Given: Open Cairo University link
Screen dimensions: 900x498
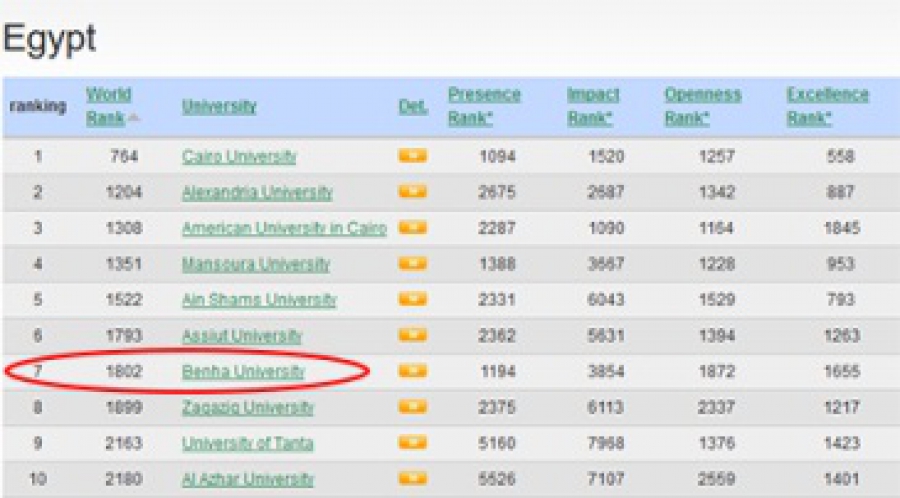Looking at the screenshot, I should (x=239, y=156).
